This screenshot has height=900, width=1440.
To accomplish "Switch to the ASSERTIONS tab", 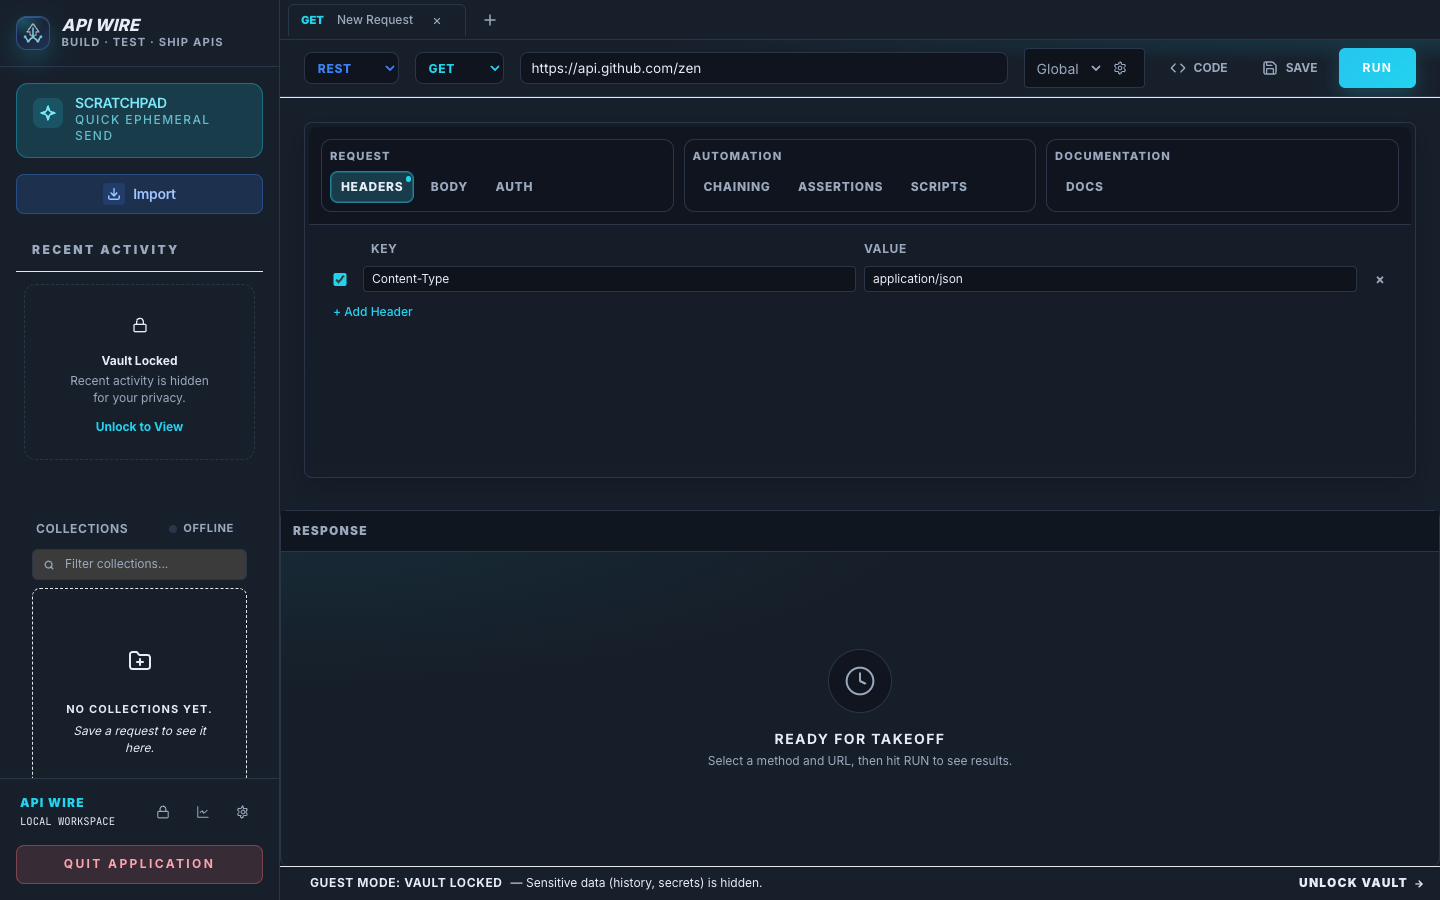I will click(x=840, y=186).
